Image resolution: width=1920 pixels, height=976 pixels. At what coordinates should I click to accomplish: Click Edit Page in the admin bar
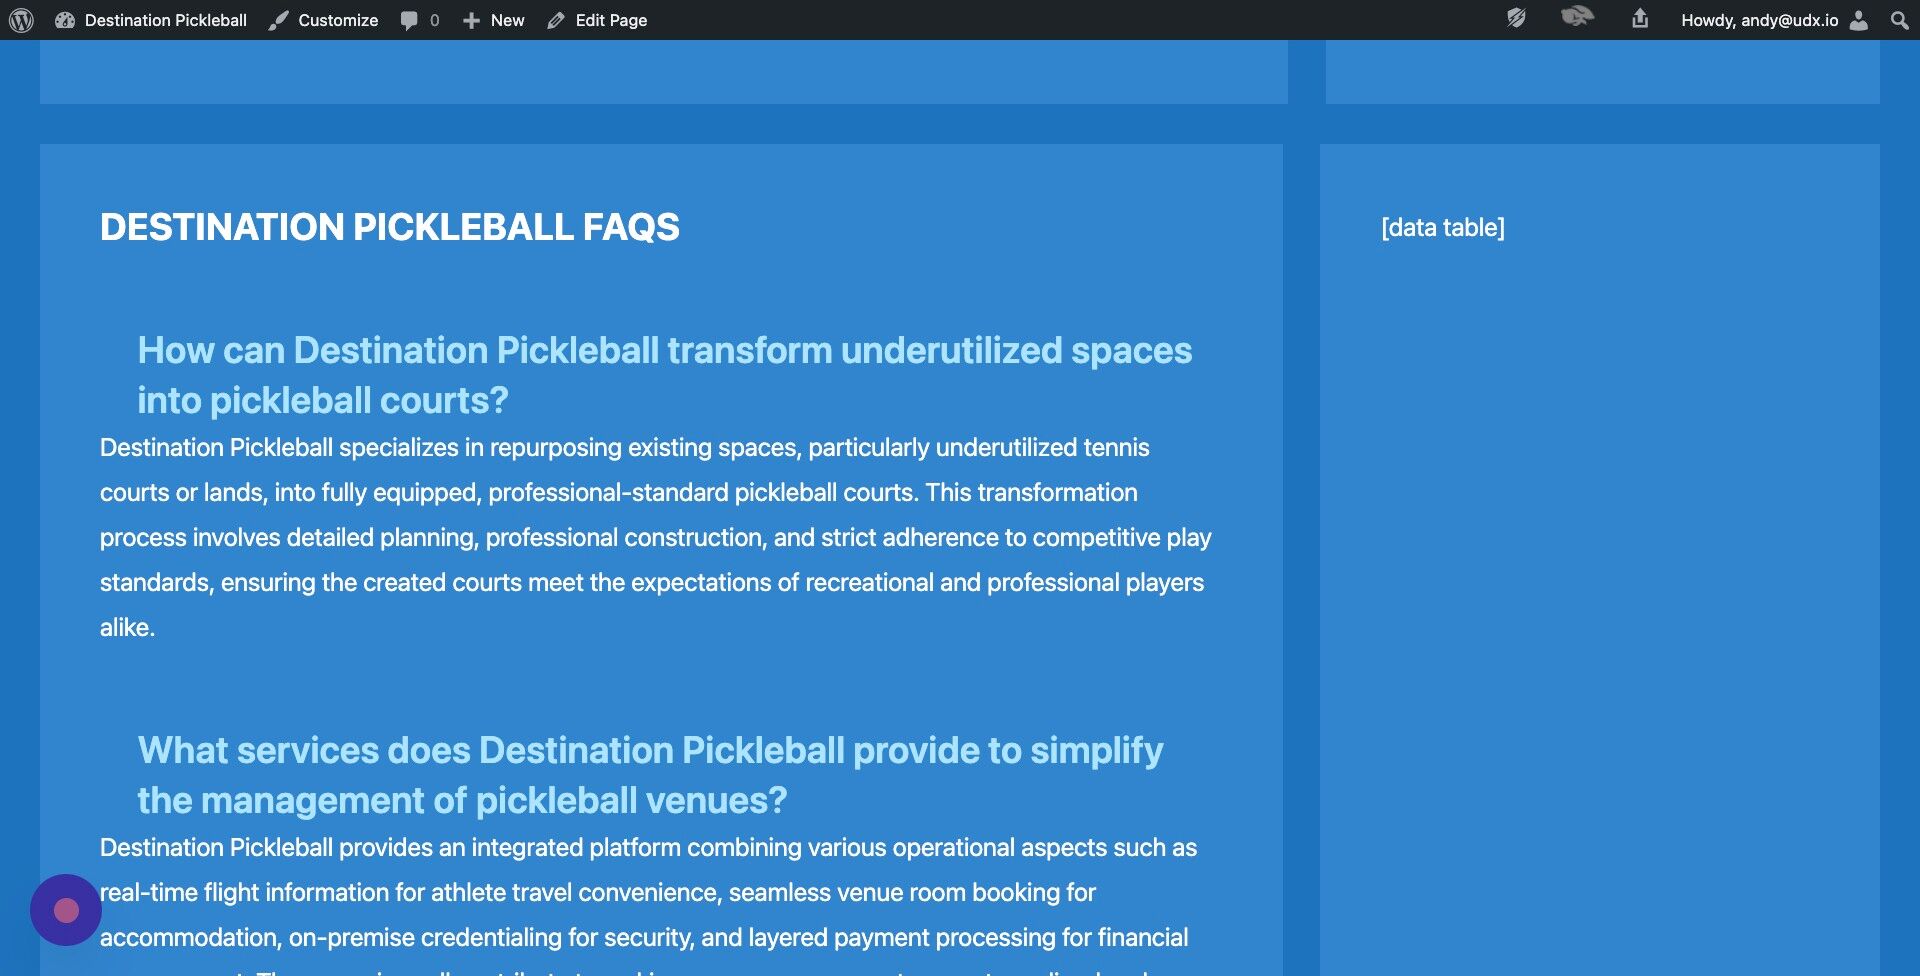pos(598,20)
